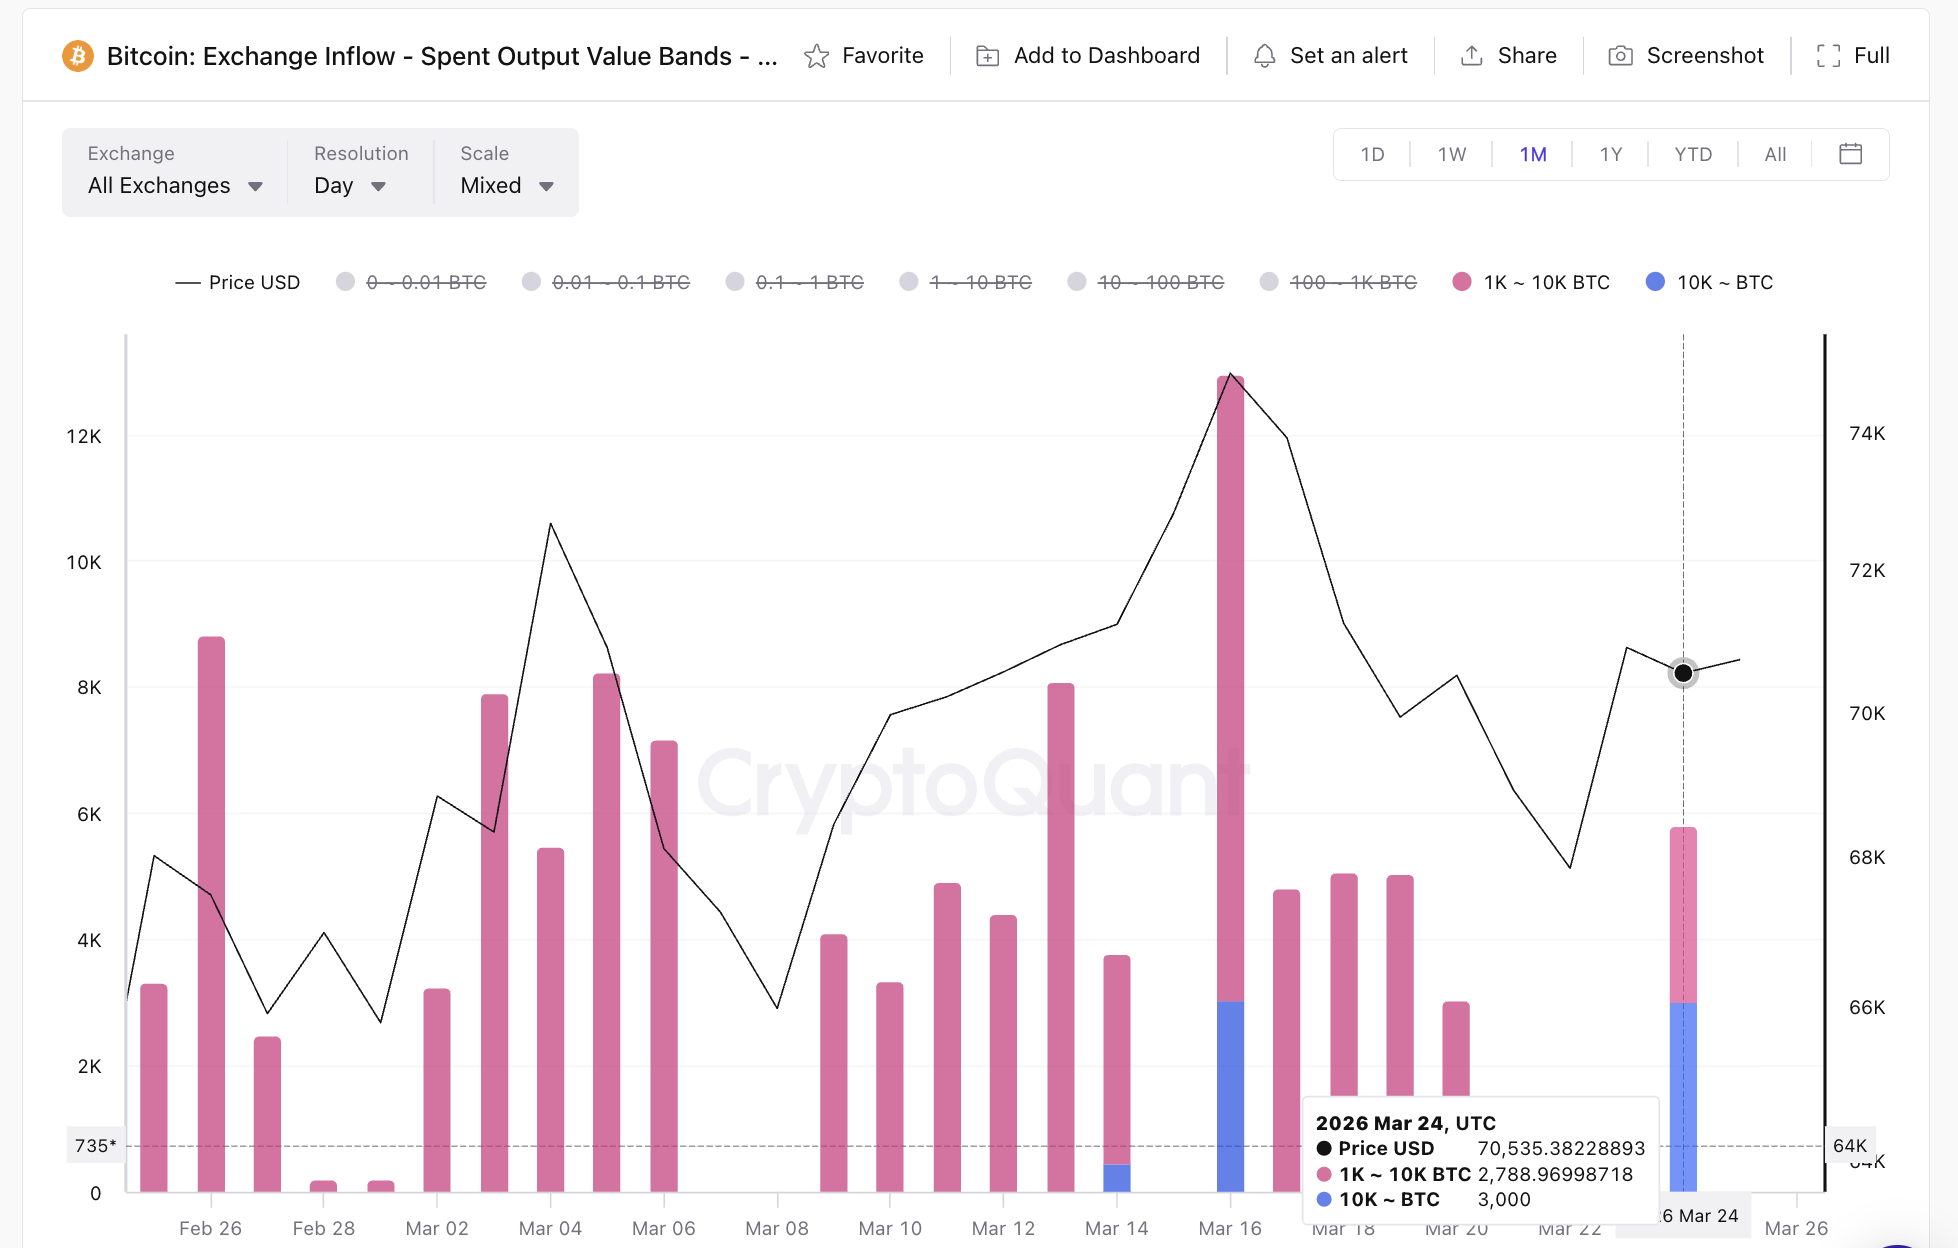
Task: Show the Price USD line legend entry
Action: pyautogui.click(x=238, y=282)
